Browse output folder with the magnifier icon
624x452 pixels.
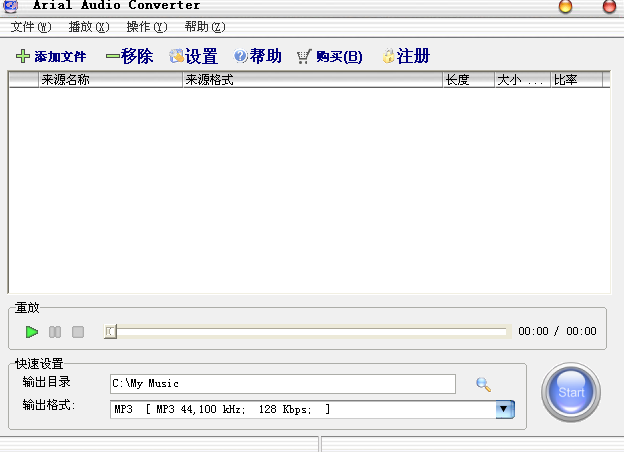pos(483,384)
